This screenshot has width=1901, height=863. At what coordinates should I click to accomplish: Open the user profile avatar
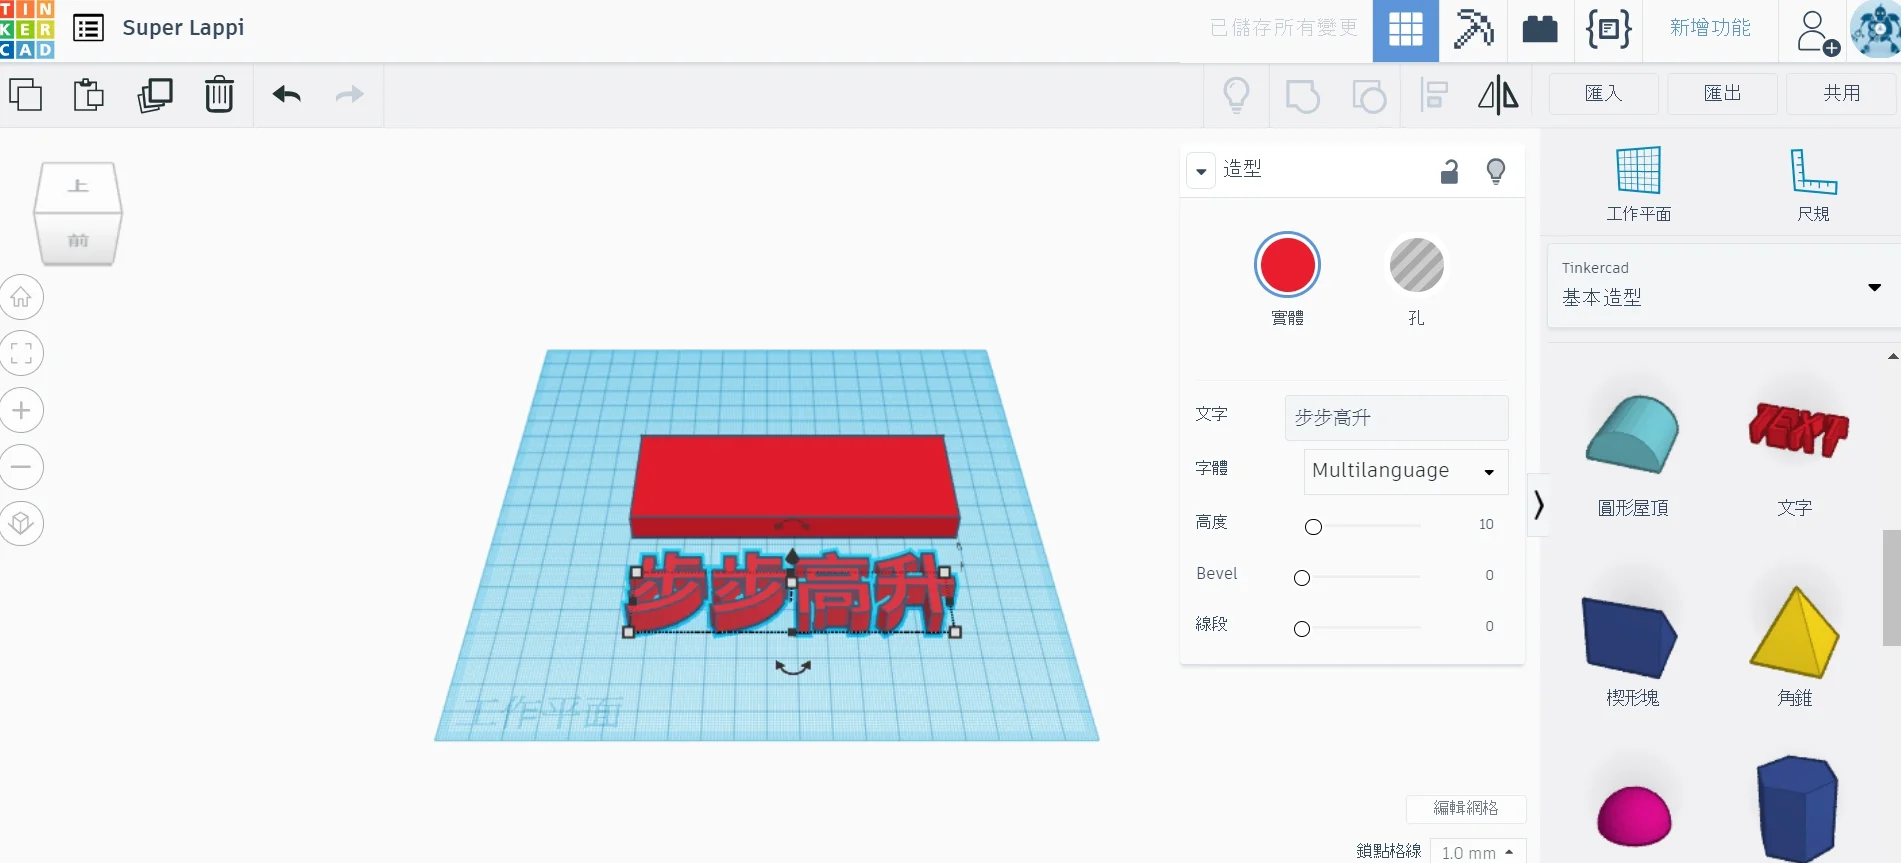1876,30
